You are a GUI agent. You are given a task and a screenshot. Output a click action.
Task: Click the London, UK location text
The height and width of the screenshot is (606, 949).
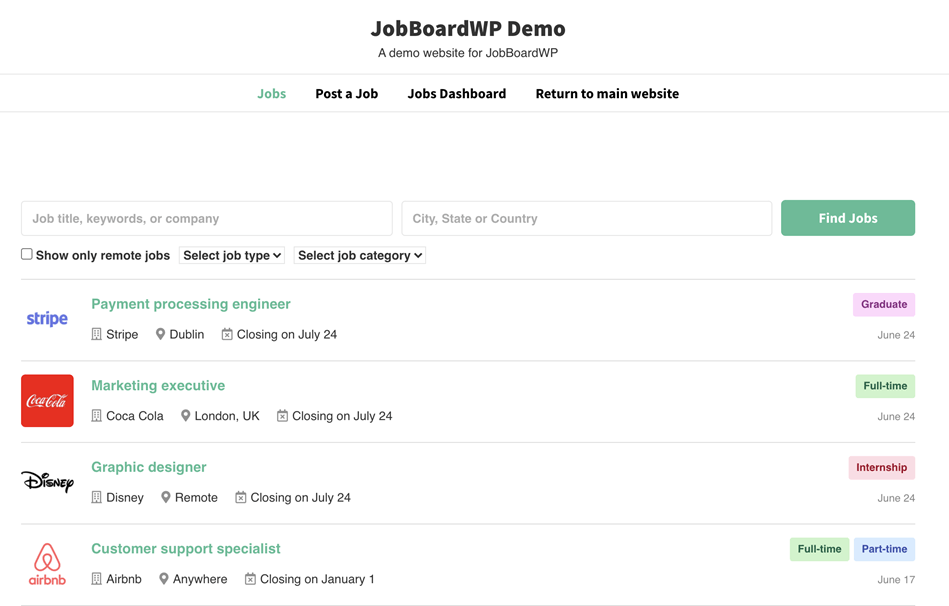point(227,416)
